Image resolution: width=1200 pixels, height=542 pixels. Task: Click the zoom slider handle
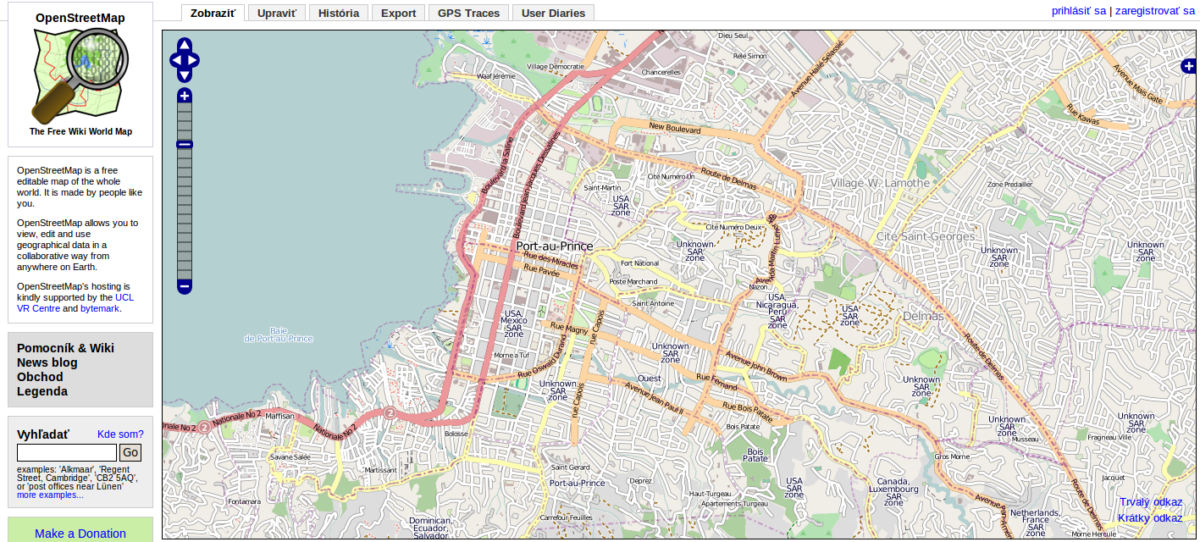(x=184, y=145)
